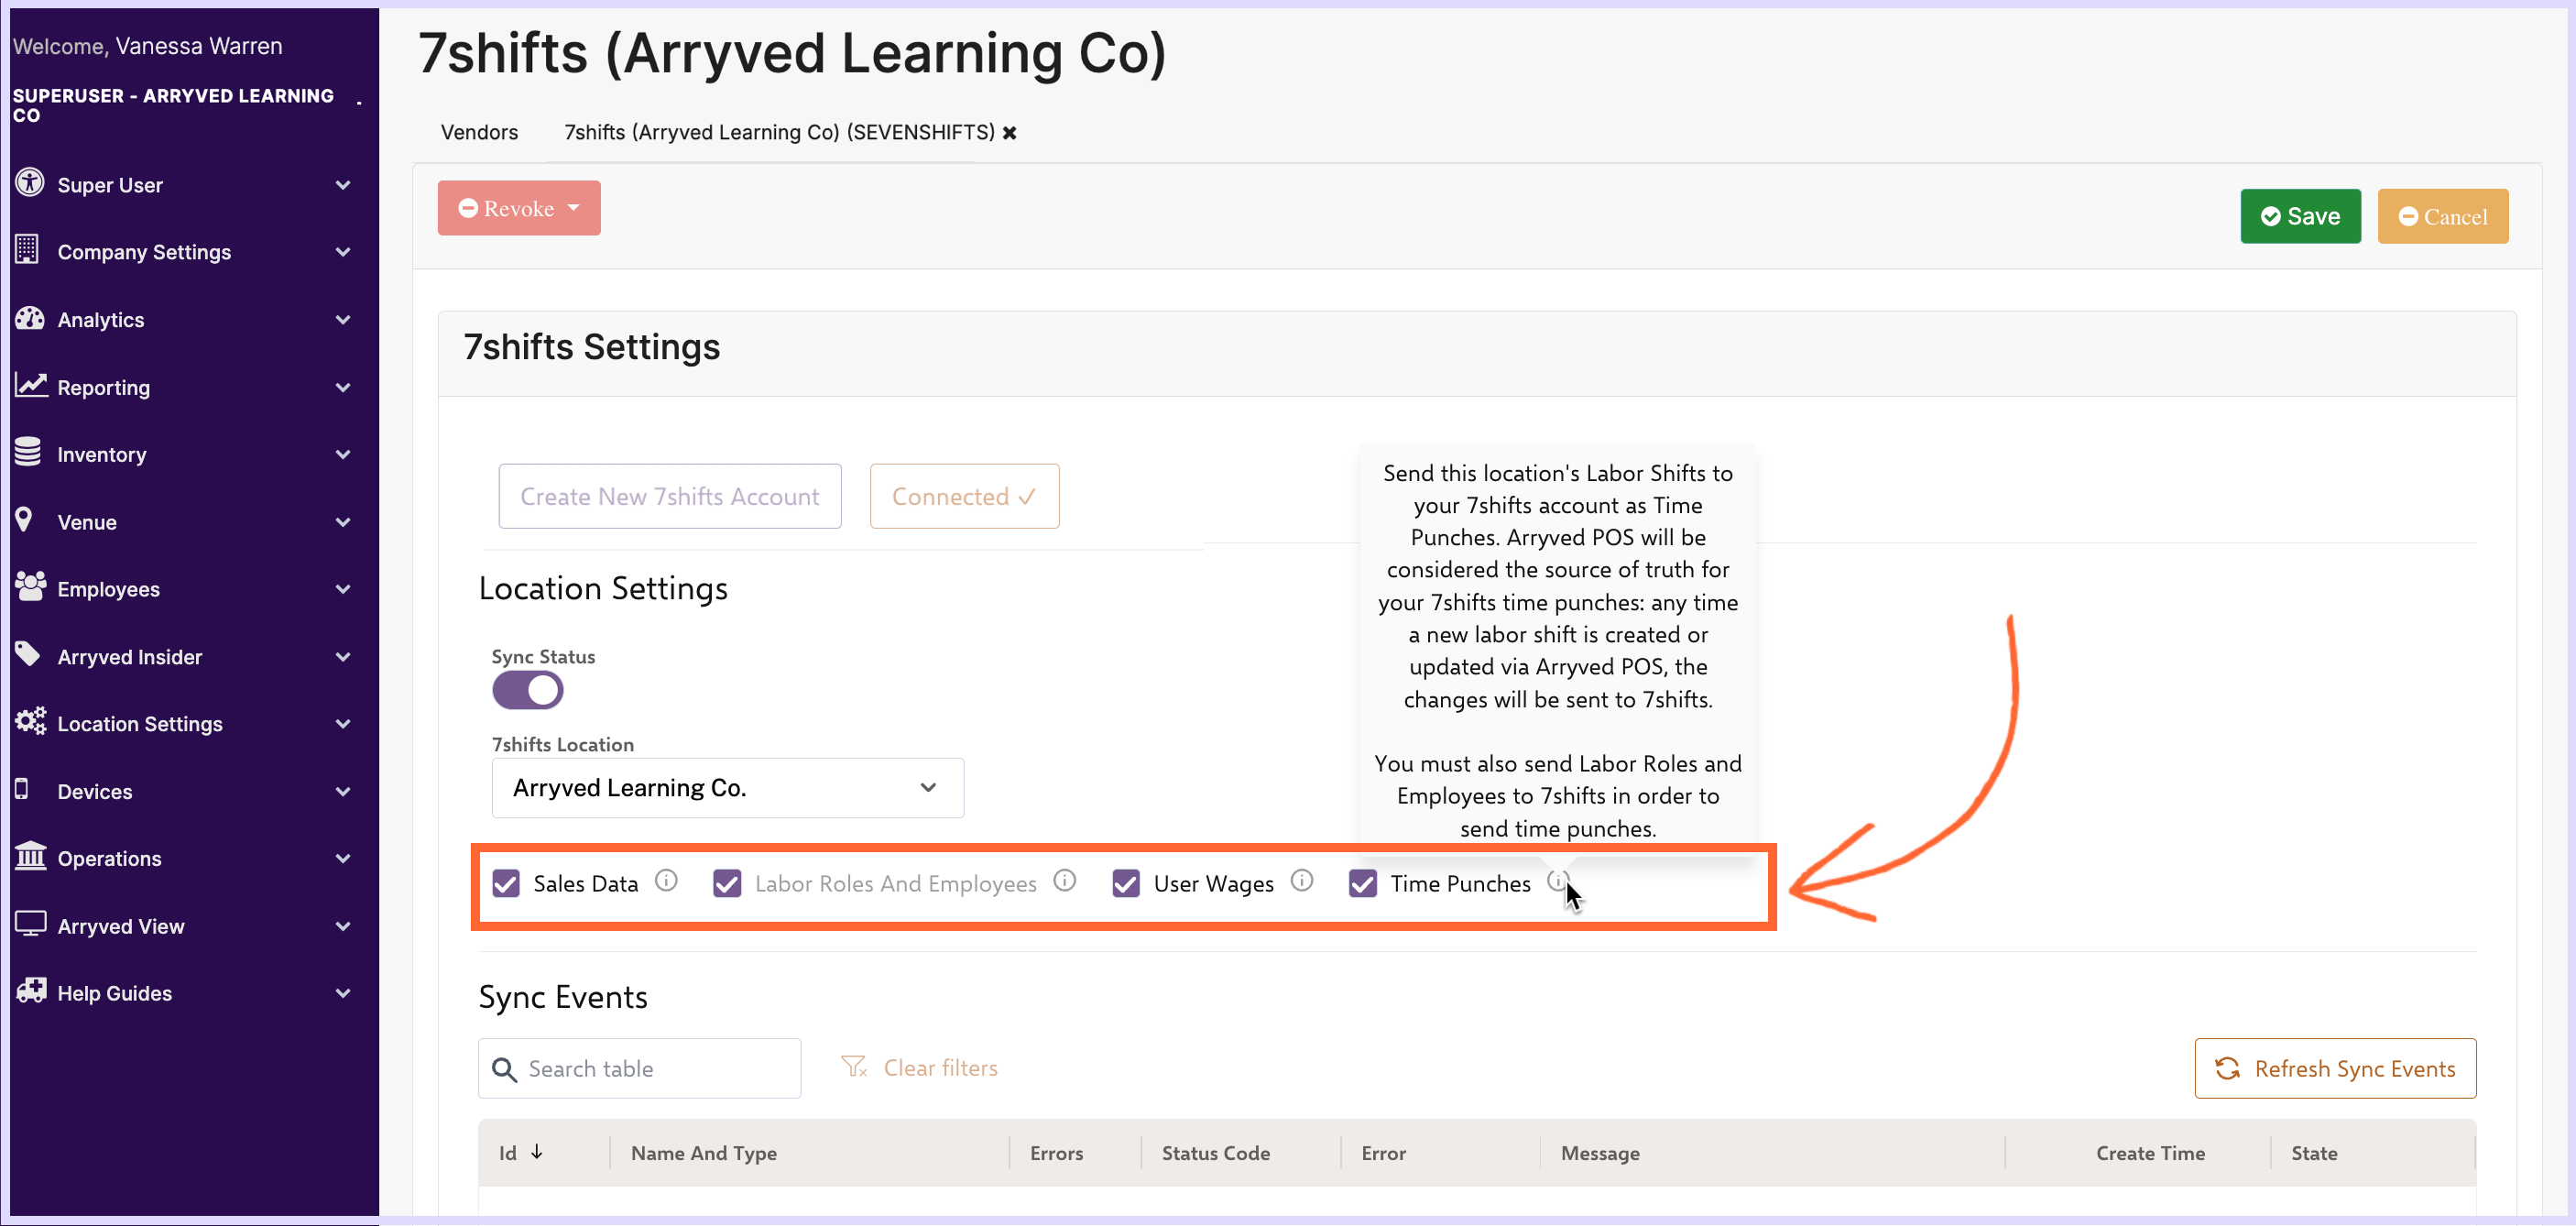Click Refresh Sync Events button

pos(2335,1068)
